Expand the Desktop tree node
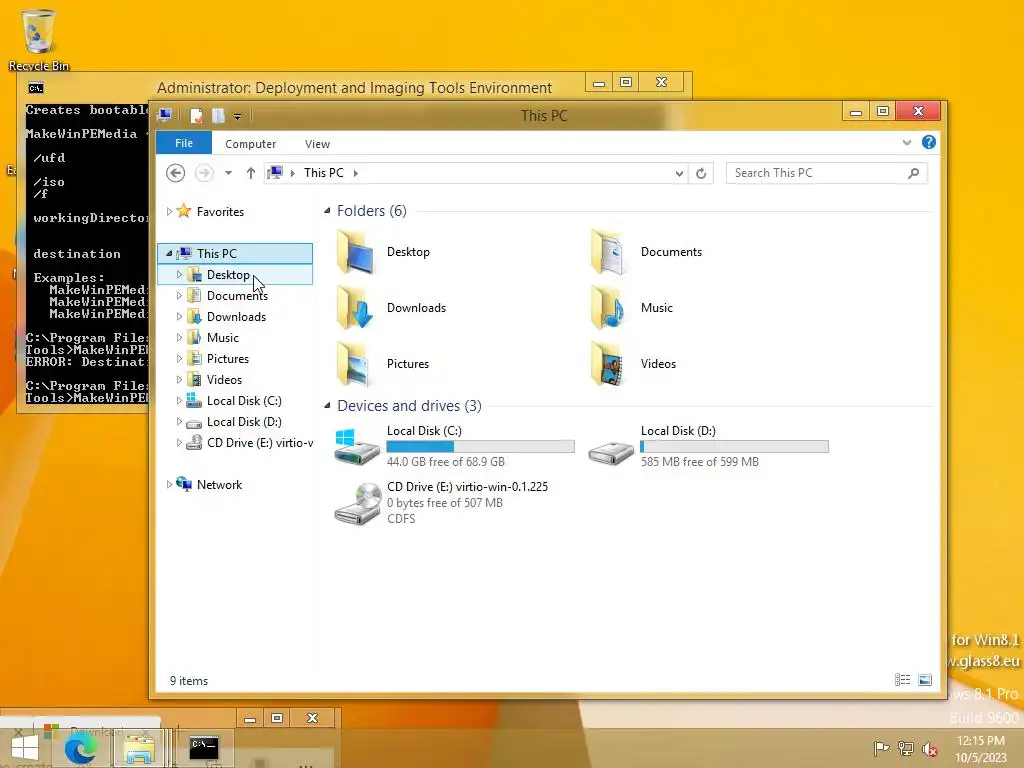The image size is (1024, 768). click(x=179, y=275)
